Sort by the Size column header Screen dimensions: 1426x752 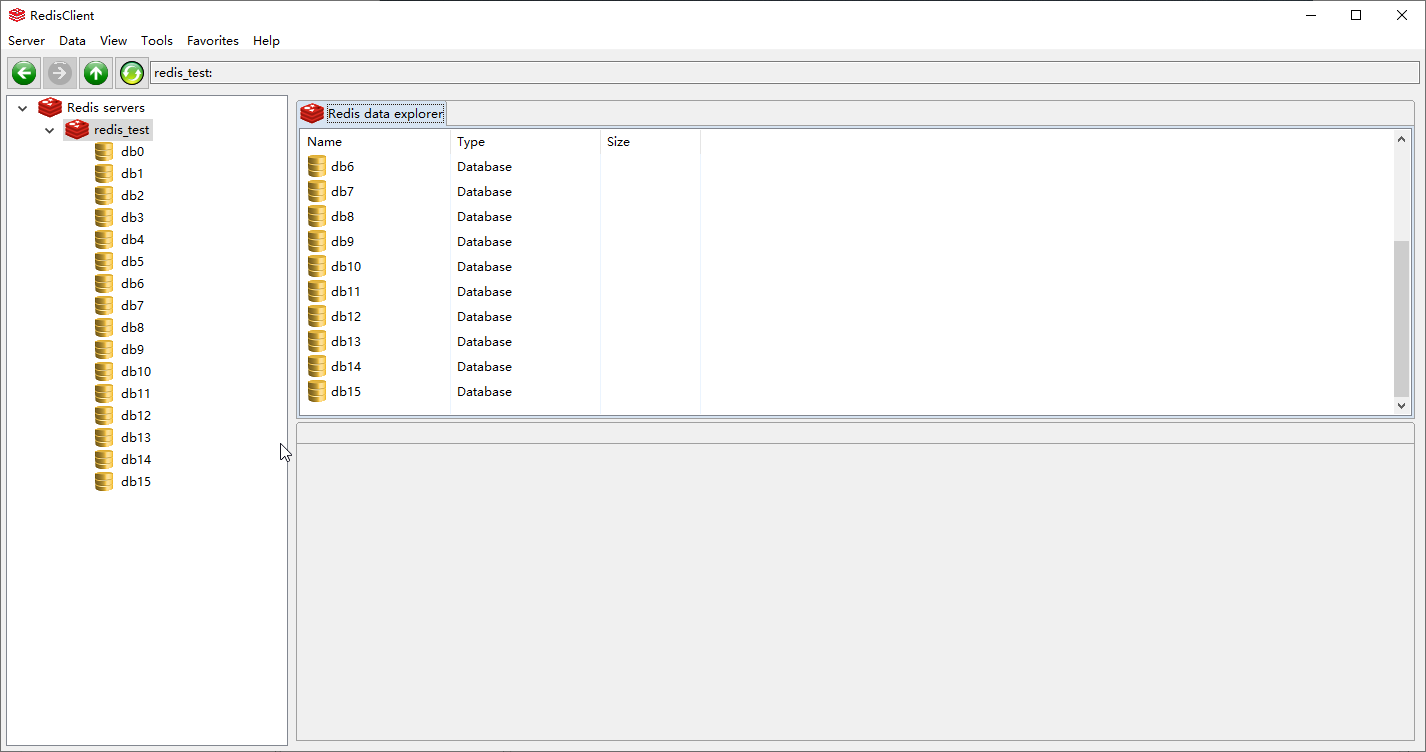click(x=618, y=142)
